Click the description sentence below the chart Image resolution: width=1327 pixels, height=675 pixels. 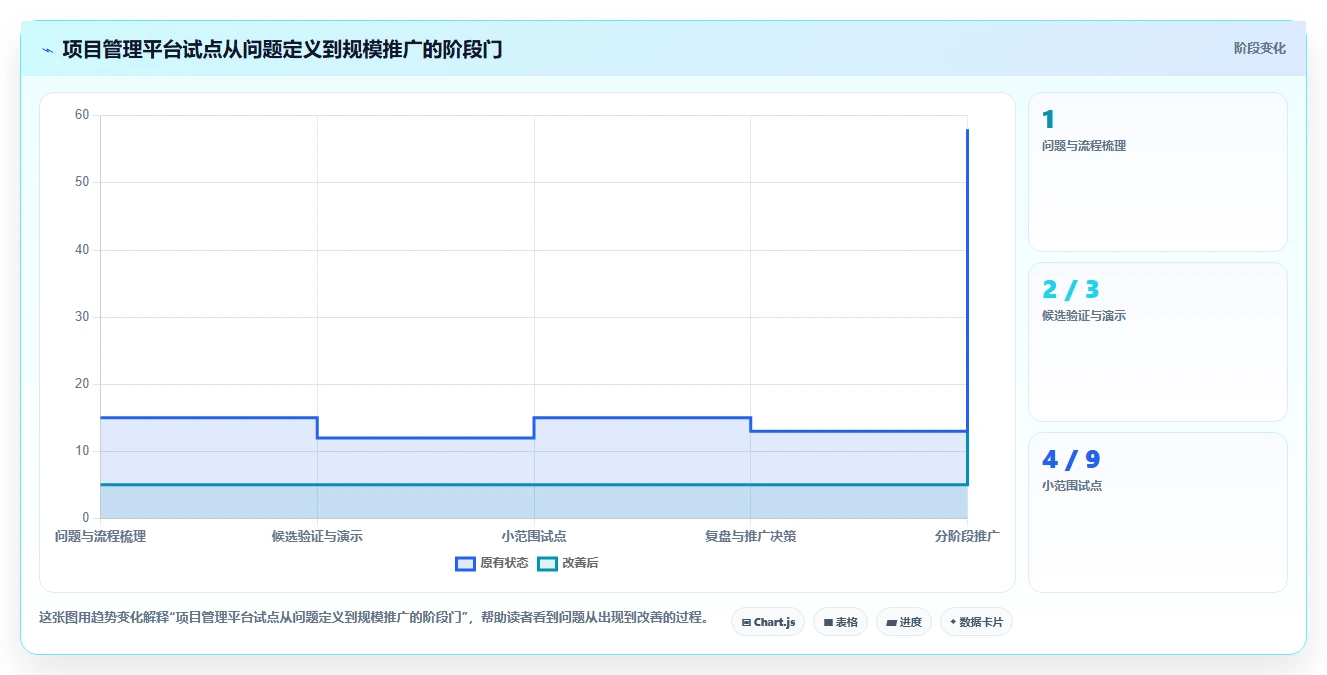point(373,618)
